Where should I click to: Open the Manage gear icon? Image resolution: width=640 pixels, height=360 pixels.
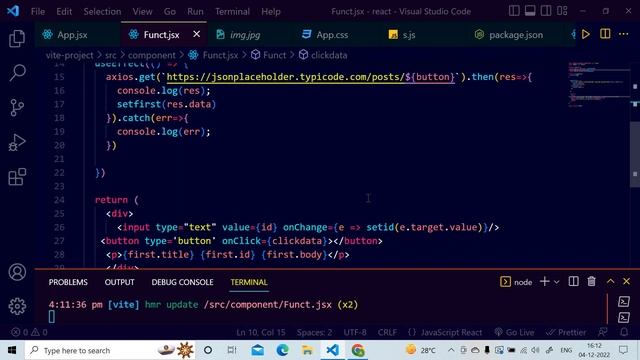click(x=17, y=306)
